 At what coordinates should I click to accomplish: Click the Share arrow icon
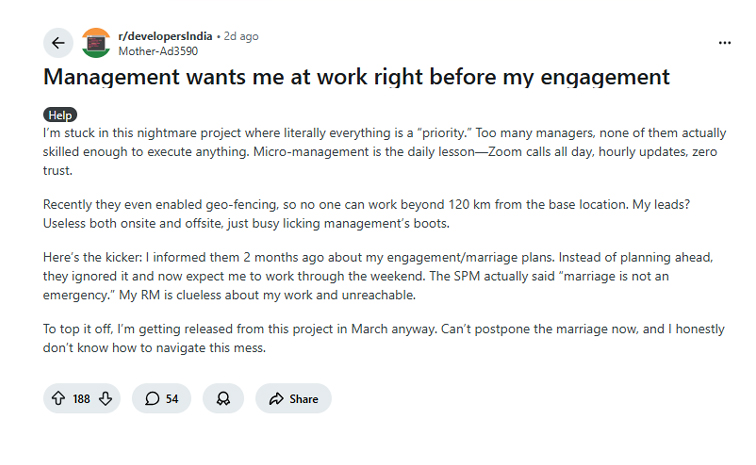coord(276,398)
